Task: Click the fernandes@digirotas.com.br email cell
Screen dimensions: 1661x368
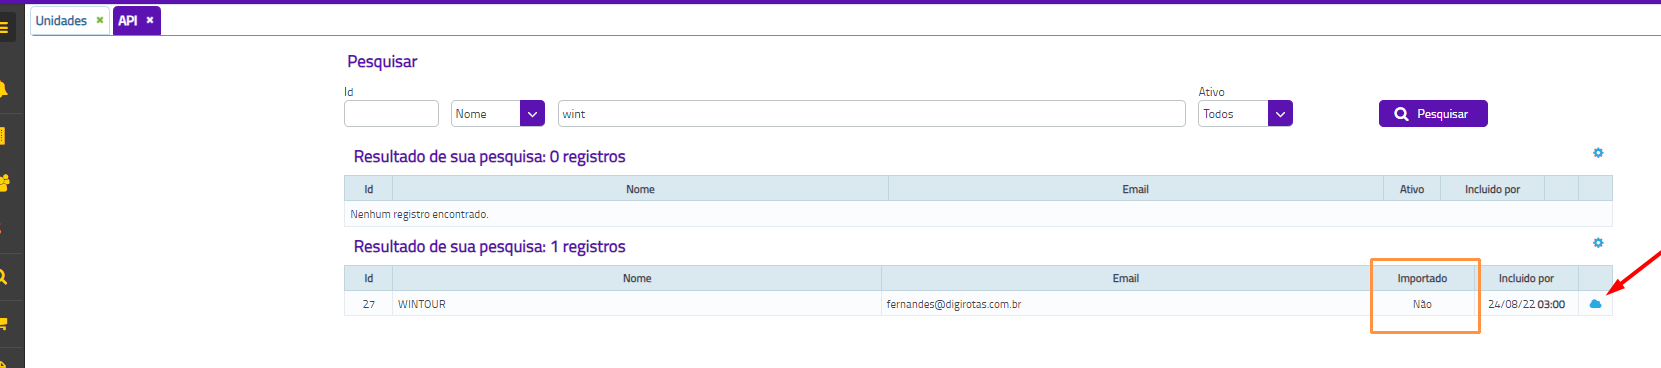Action: [x=1126, y=304]
